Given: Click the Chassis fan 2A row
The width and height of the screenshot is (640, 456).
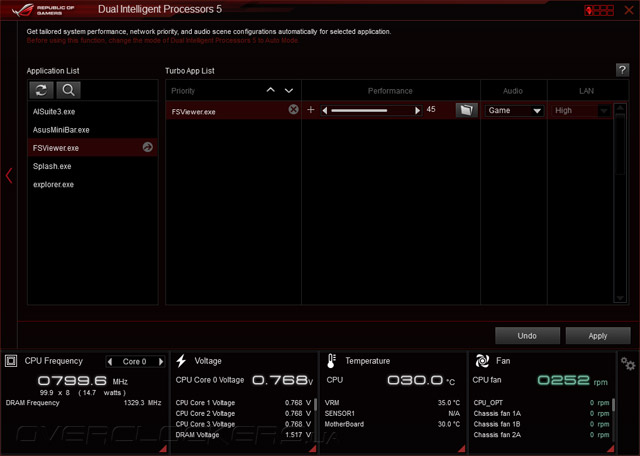Looking at the screenshot, I should tap(541, 435).
